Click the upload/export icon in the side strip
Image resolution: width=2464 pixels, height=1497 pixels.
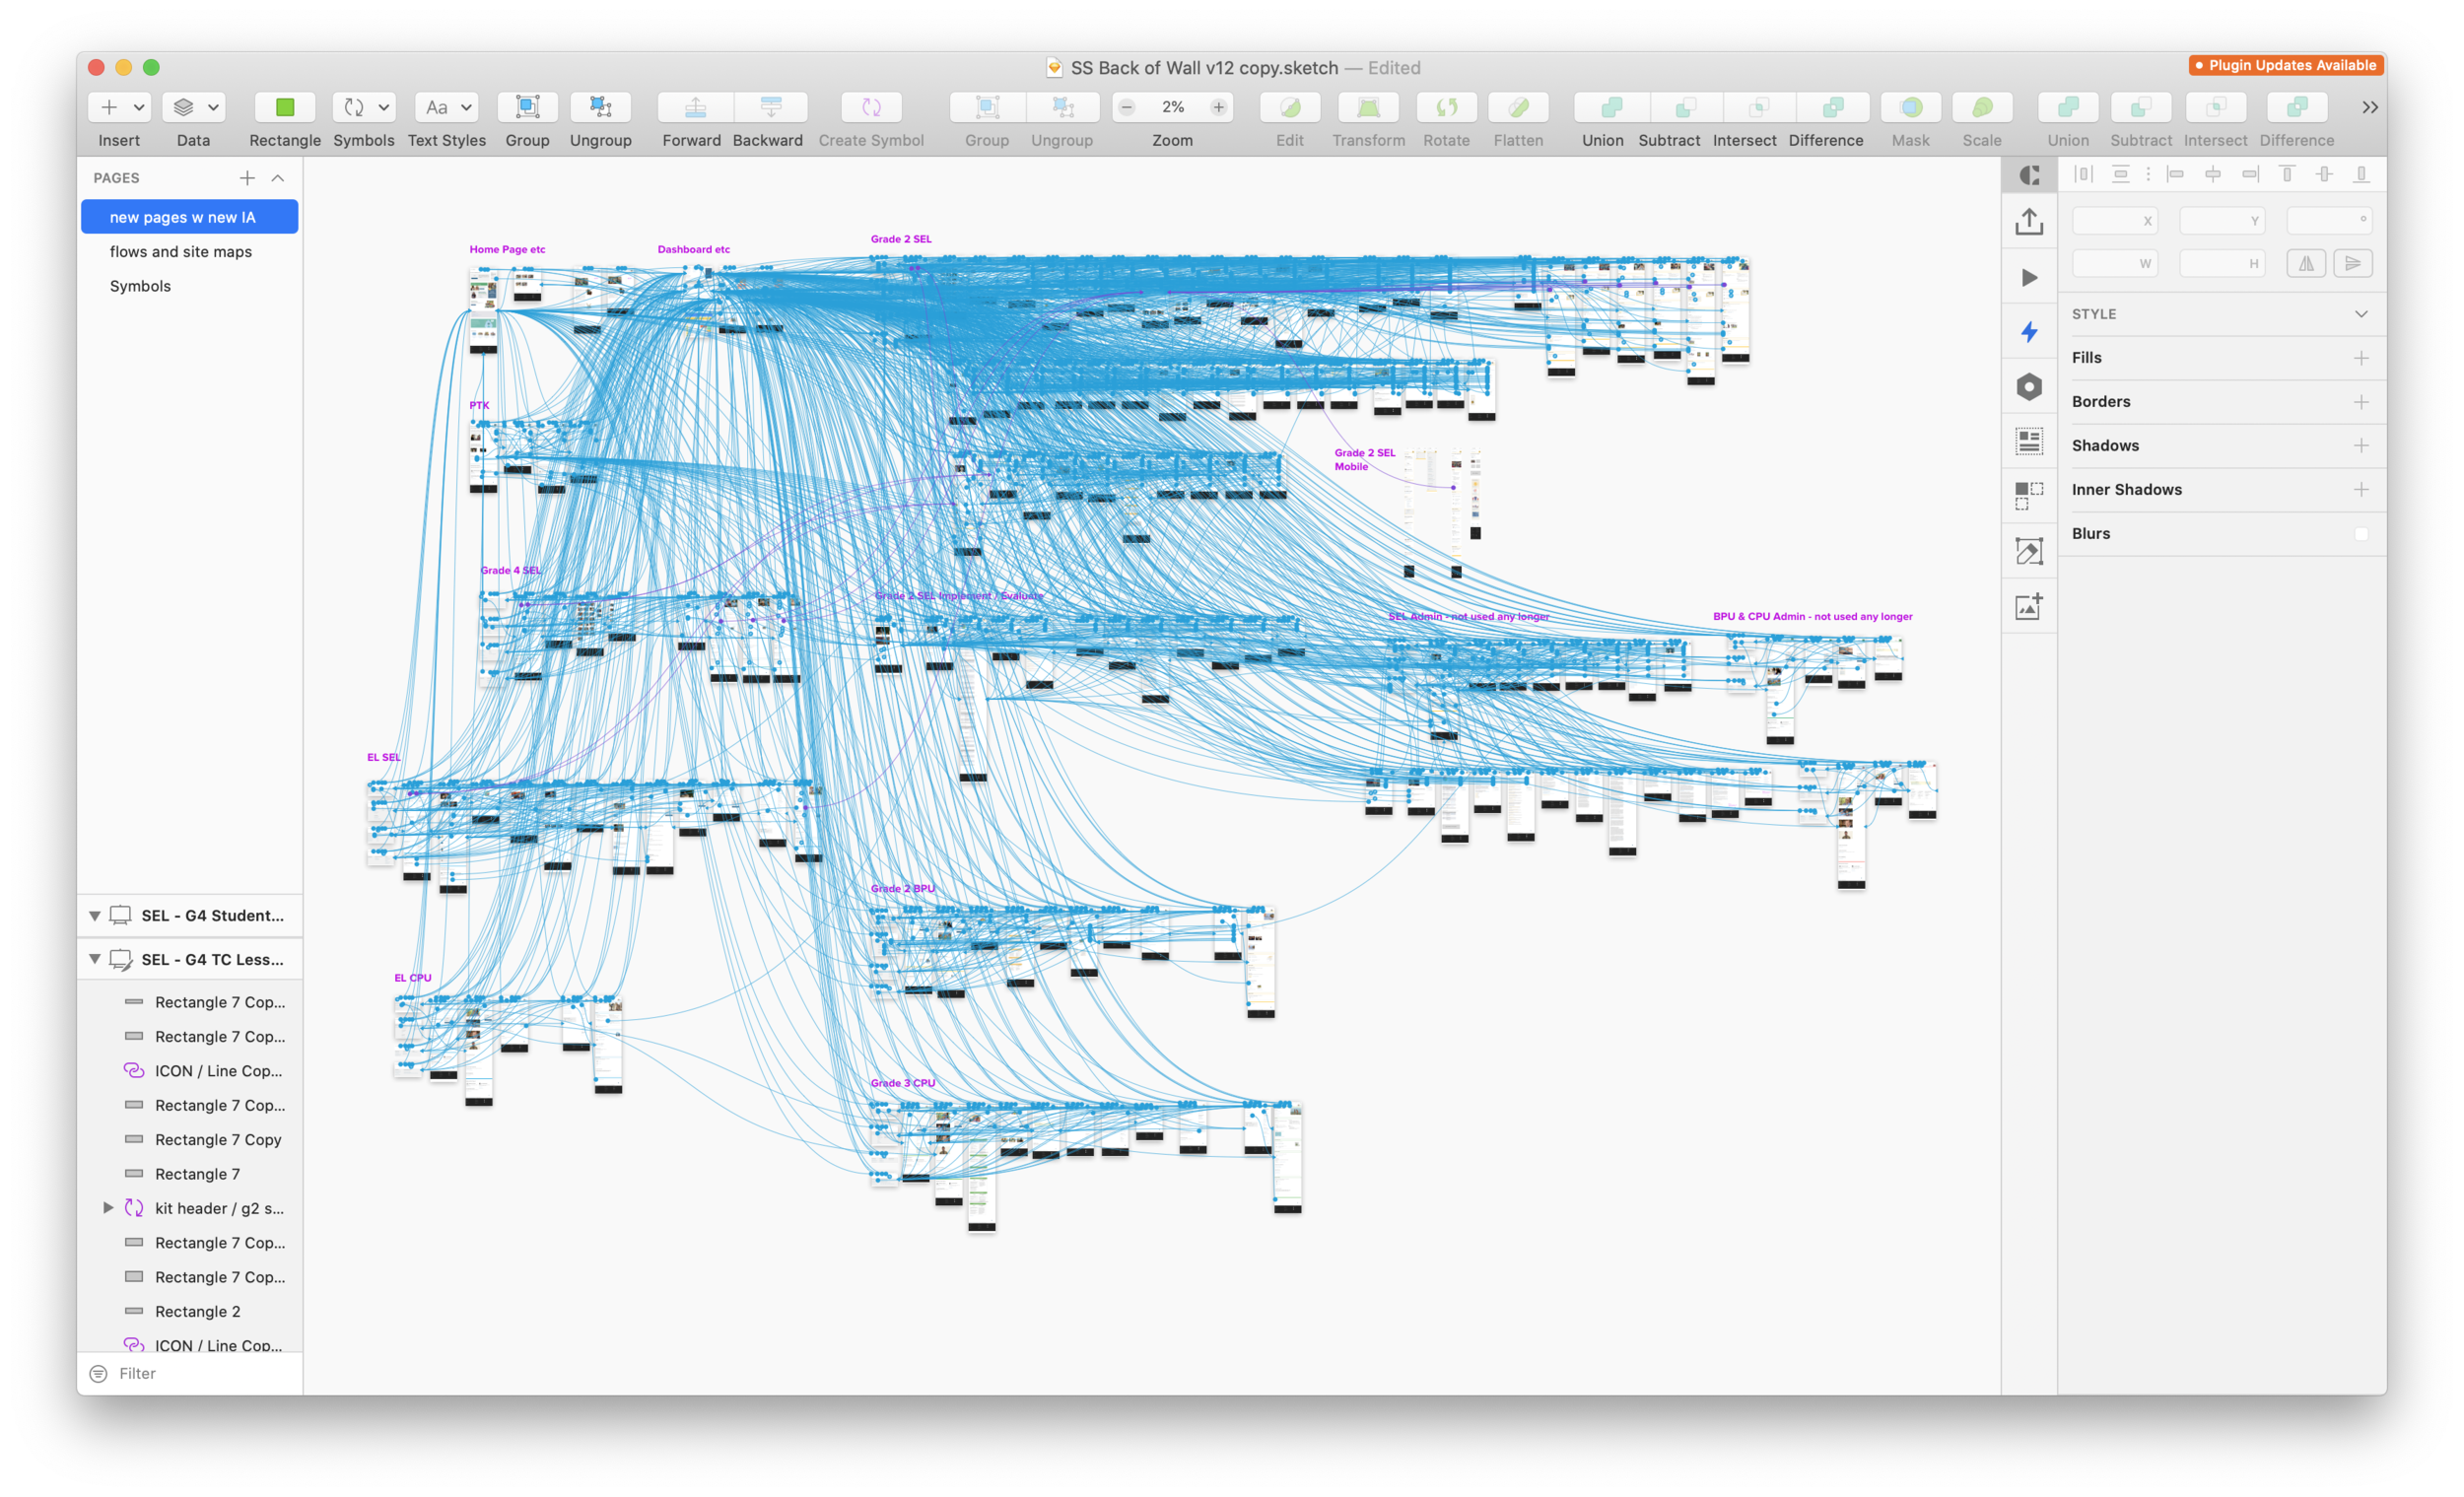[2029, 221]
